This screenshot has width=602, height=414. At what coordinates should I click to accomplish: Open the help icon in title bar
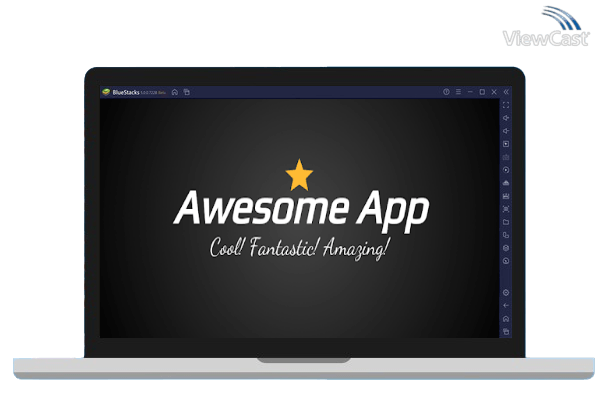pos(446,92)
